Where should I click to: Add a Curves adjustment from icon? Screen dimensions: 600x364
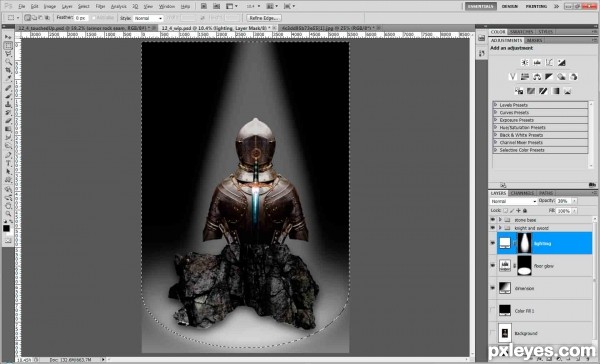(549, 62)
